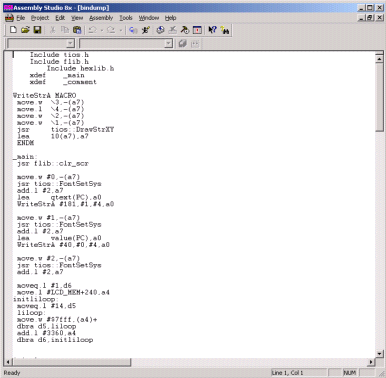Open the Window menu
The height and width of the screenshot is (378, 386).
pyautogui.click(x=149, y=18)
